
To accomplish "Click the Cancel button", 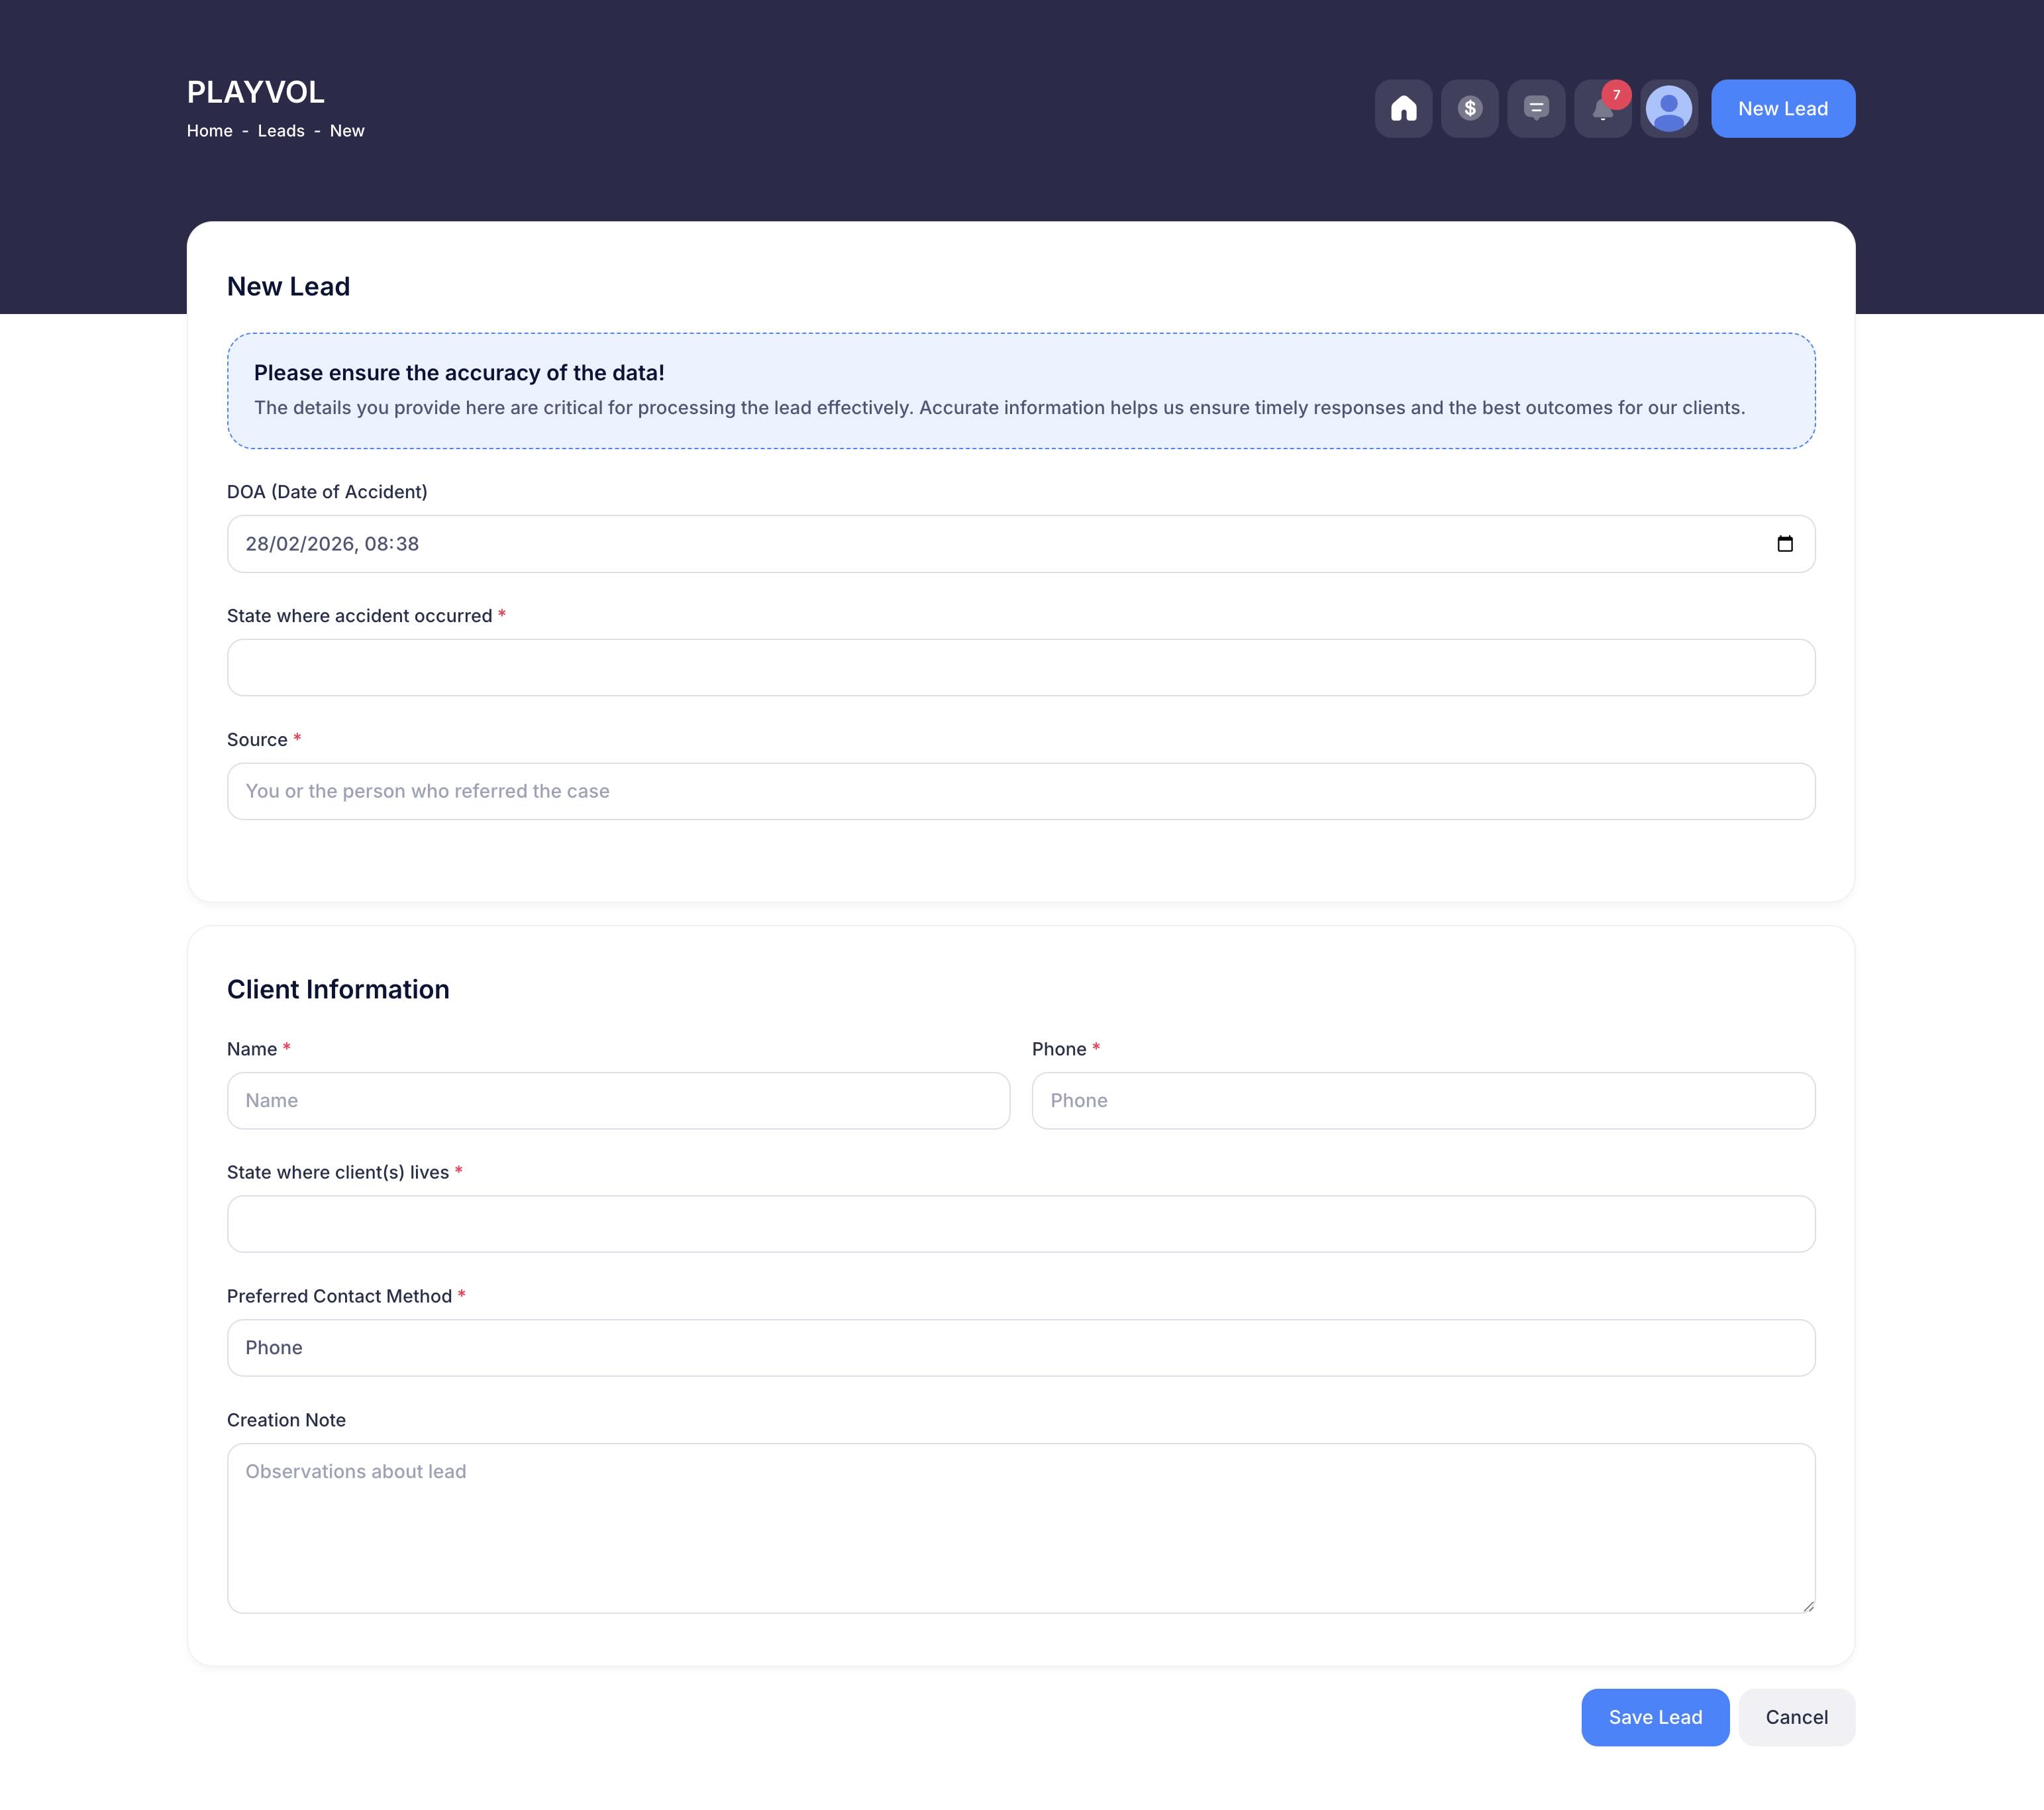I will pyautogui.click(x=1796, y=1717).
